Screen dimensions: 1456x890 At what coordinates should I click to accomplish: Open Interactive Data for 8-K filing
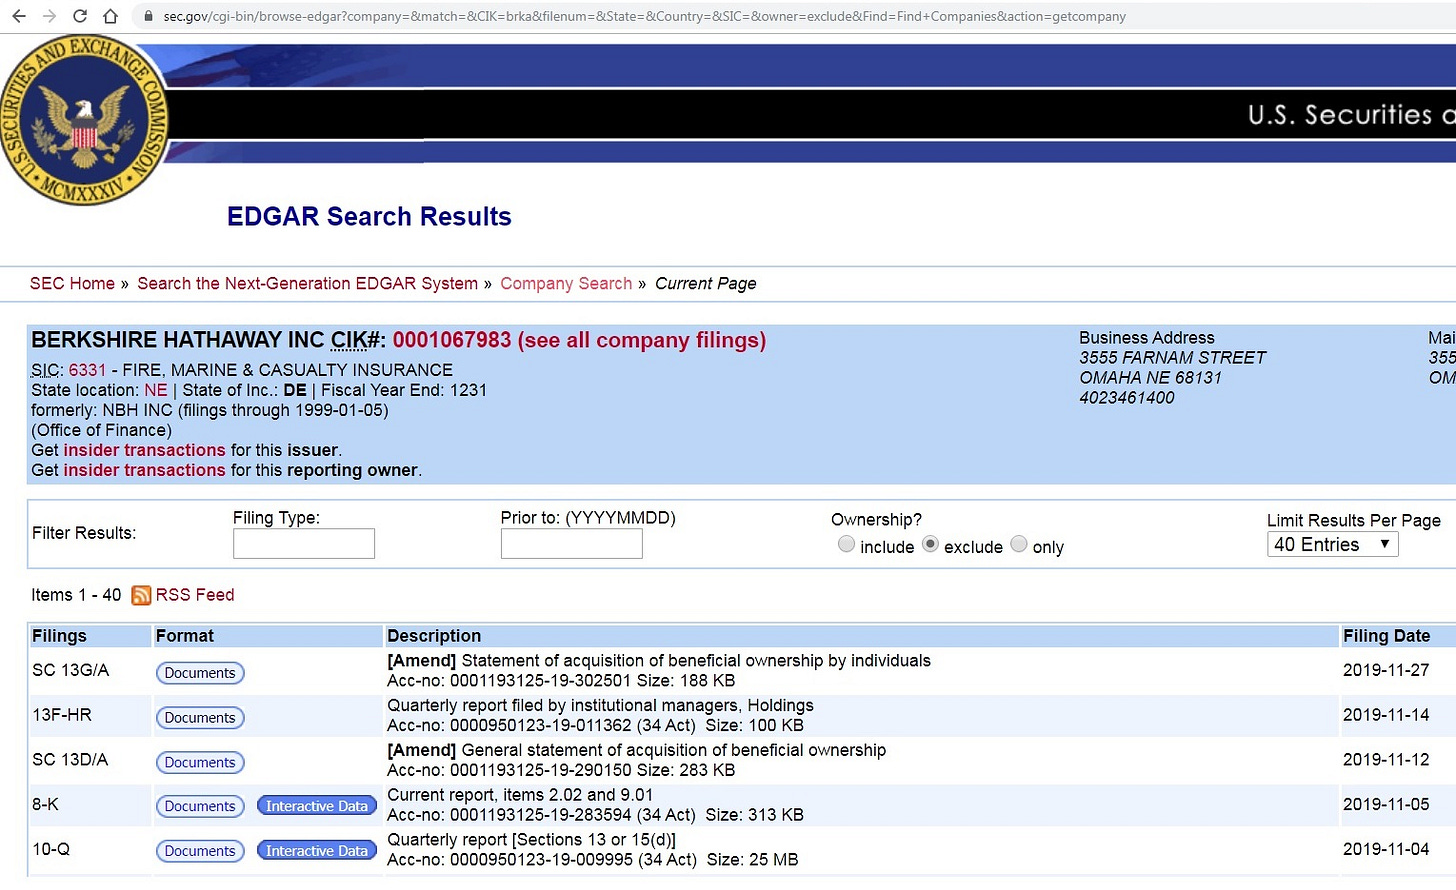[x=317, y=806]
